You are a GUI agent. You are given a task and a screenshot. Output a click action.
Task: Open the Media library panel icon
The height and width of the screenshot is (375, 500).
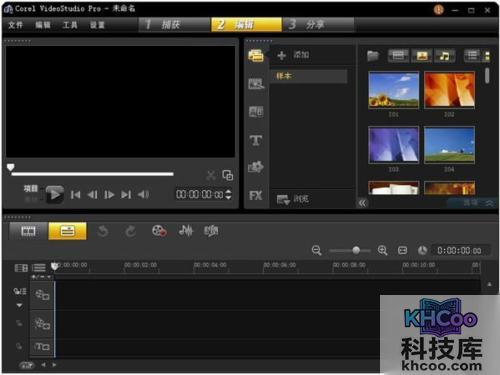coord(256,56)
